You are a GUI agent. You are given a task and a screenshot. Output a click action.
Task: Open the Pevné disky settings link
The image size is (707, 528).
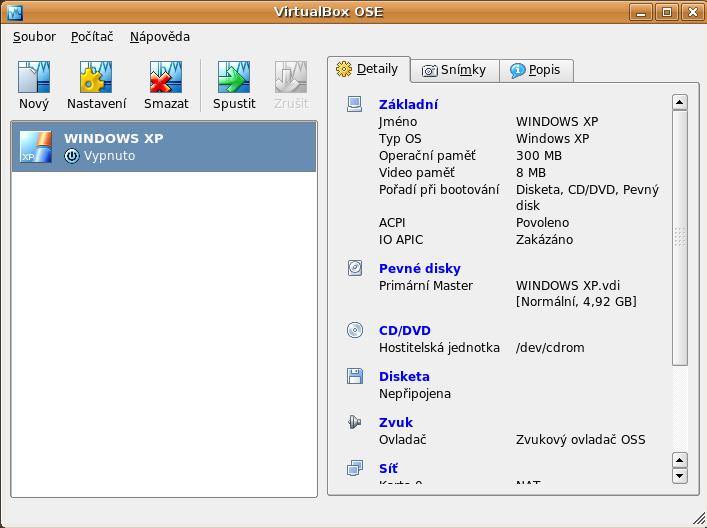(419, 268)
